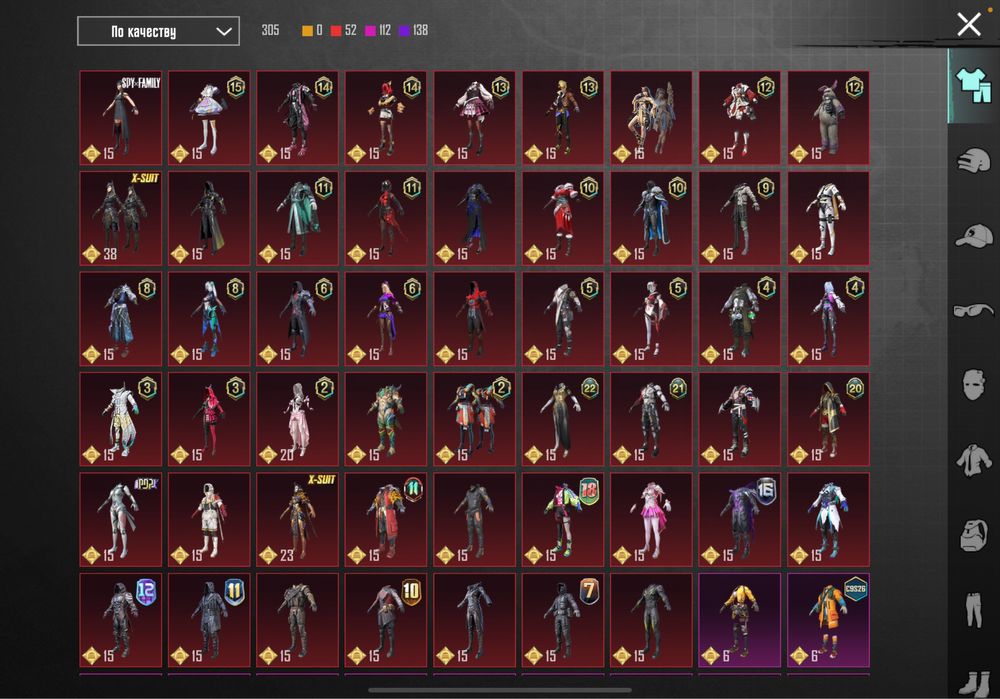The width and height of the screenshot is (1000, 699).
Task: Click the purple quality counter showing 138
Action: click(x=413, y=30)
